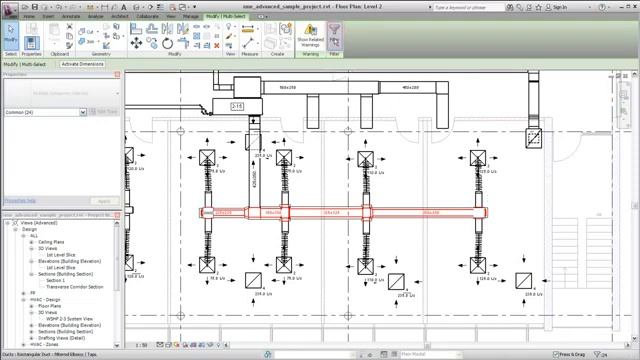Click the Save icon in quick access toolbar

tap(35, 7)
